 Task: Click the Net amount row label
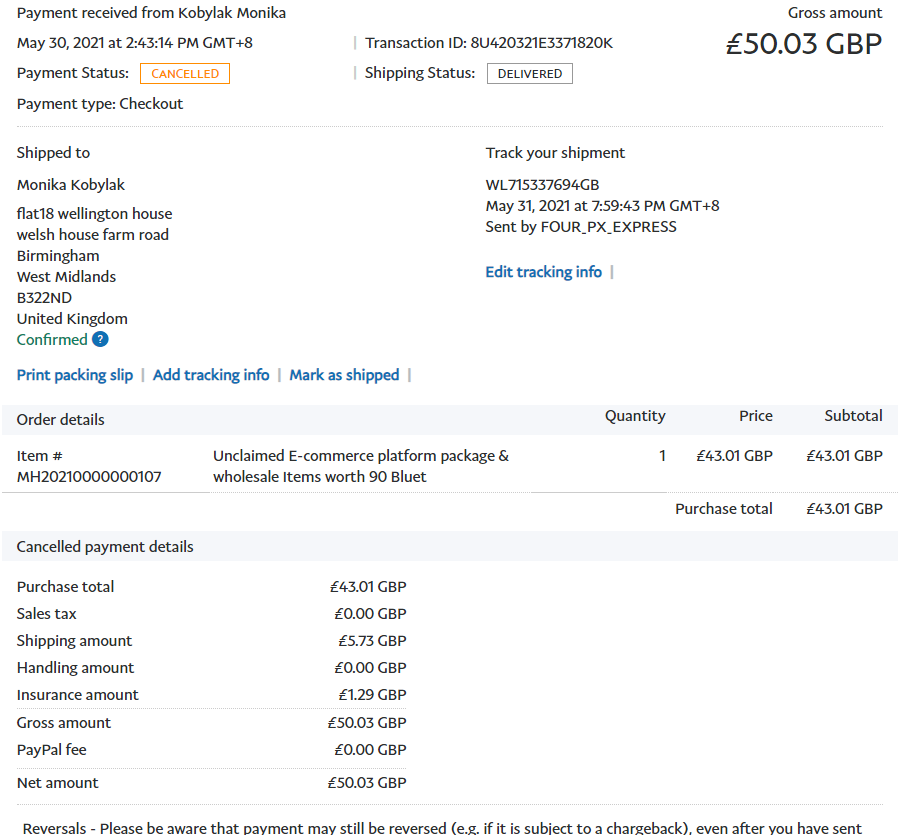[x=58, y=783]
